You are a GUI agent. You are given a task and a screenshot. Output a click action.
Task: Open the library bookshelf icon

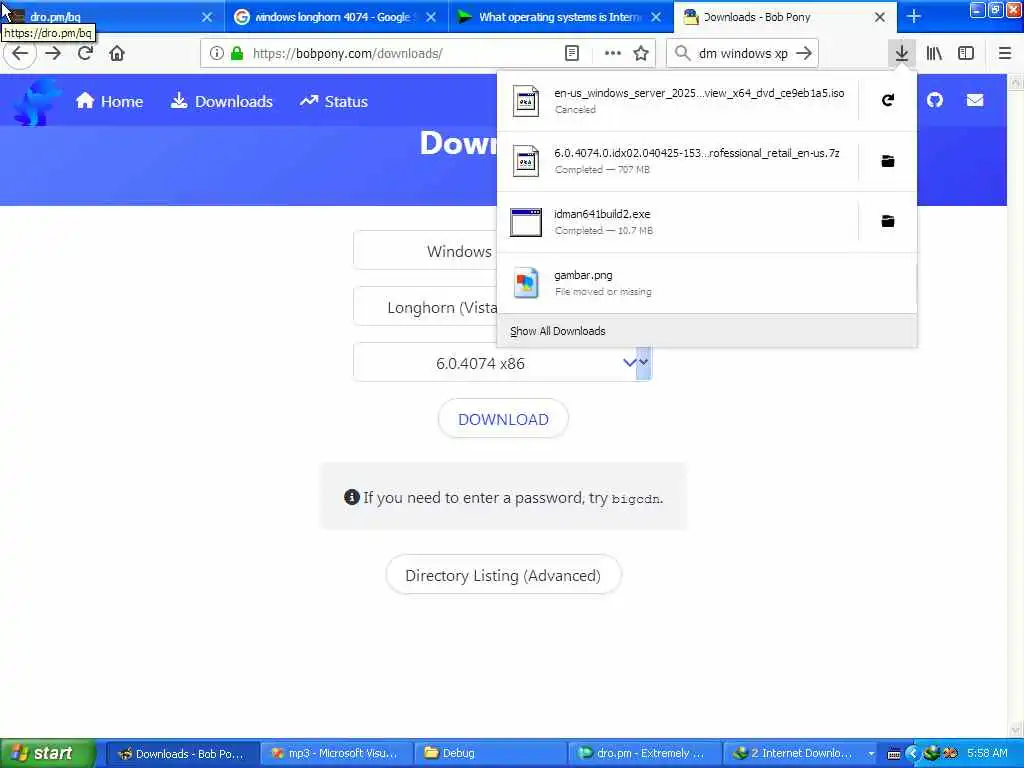(934, 54)
